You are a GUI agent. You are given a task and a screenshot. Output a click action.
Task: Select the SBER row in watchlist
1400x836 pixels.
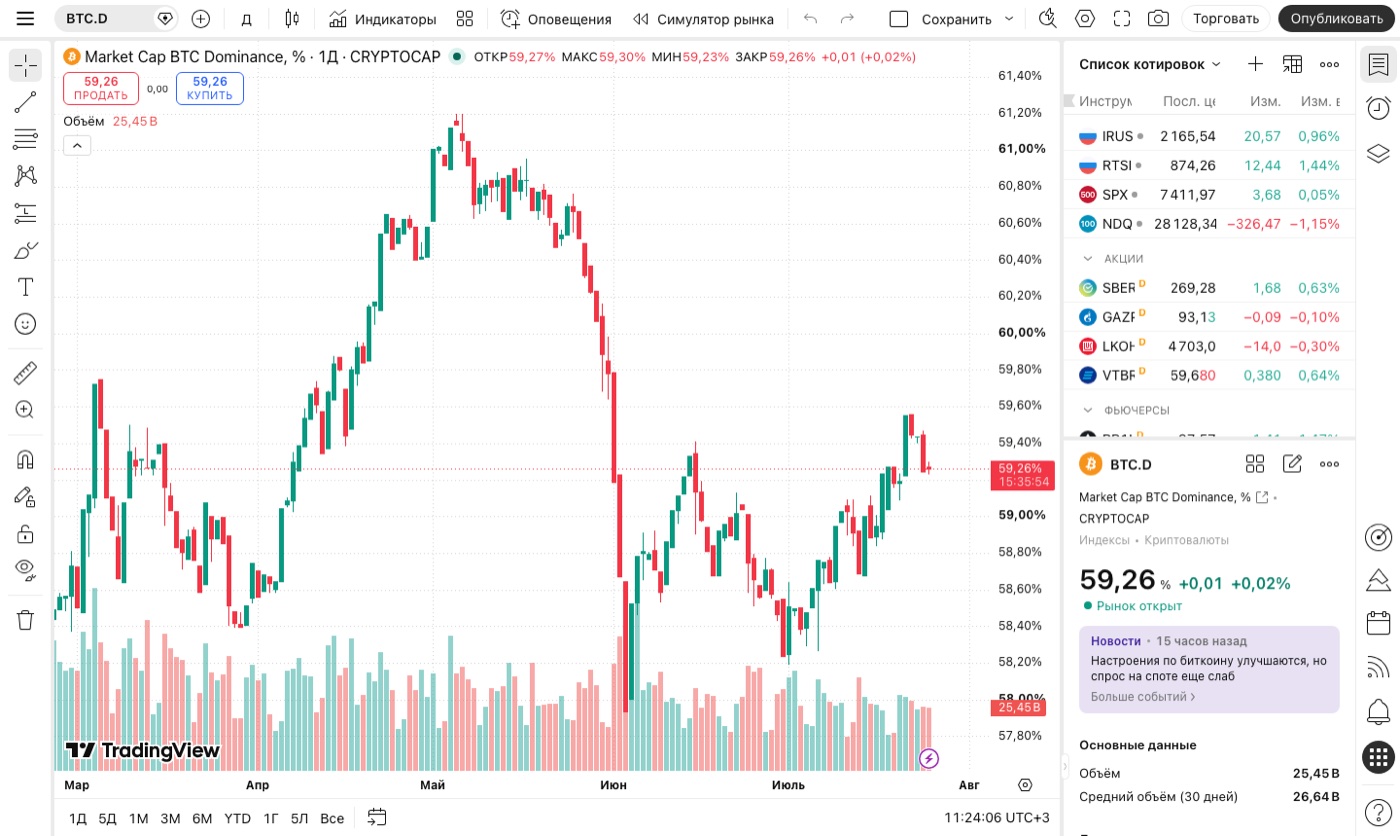tap(1209, 288)
